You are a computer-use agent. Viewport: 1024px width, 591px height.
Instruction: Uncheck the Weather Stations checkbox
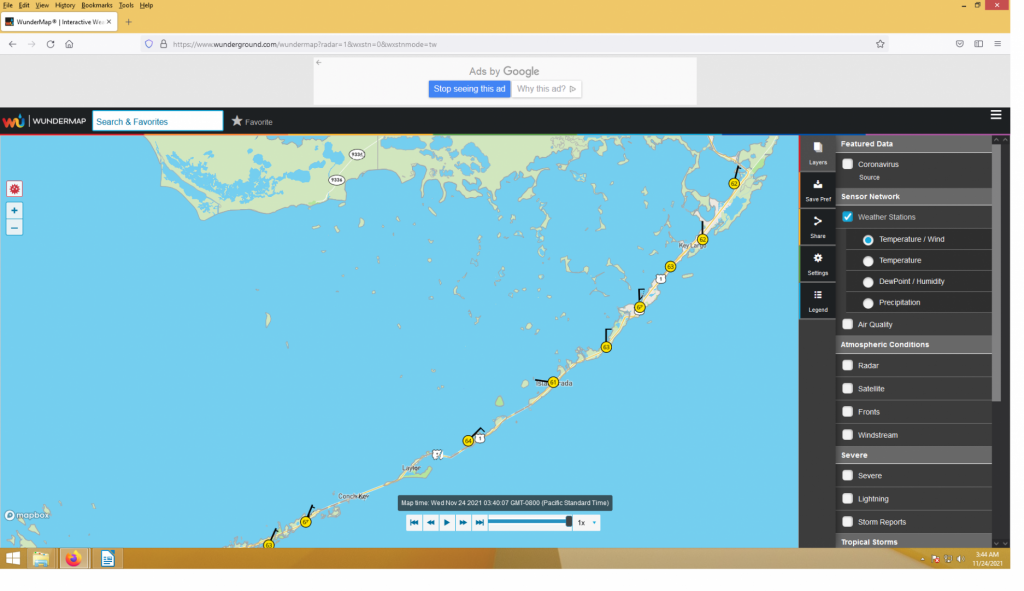point(848,217)
